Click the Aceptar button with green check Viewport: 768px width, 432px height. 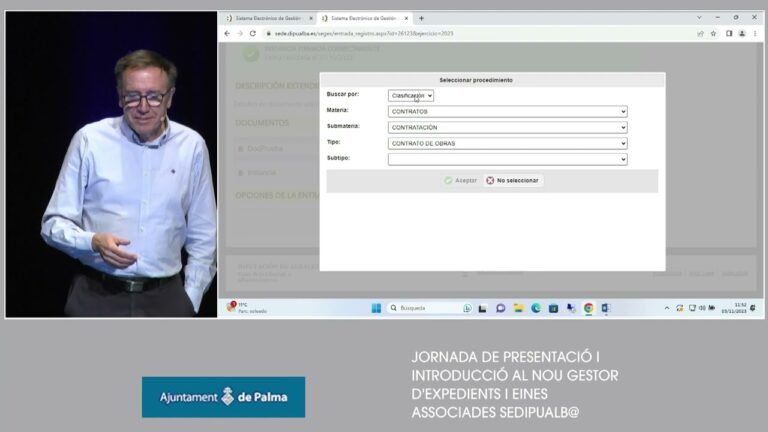point(460,181)
